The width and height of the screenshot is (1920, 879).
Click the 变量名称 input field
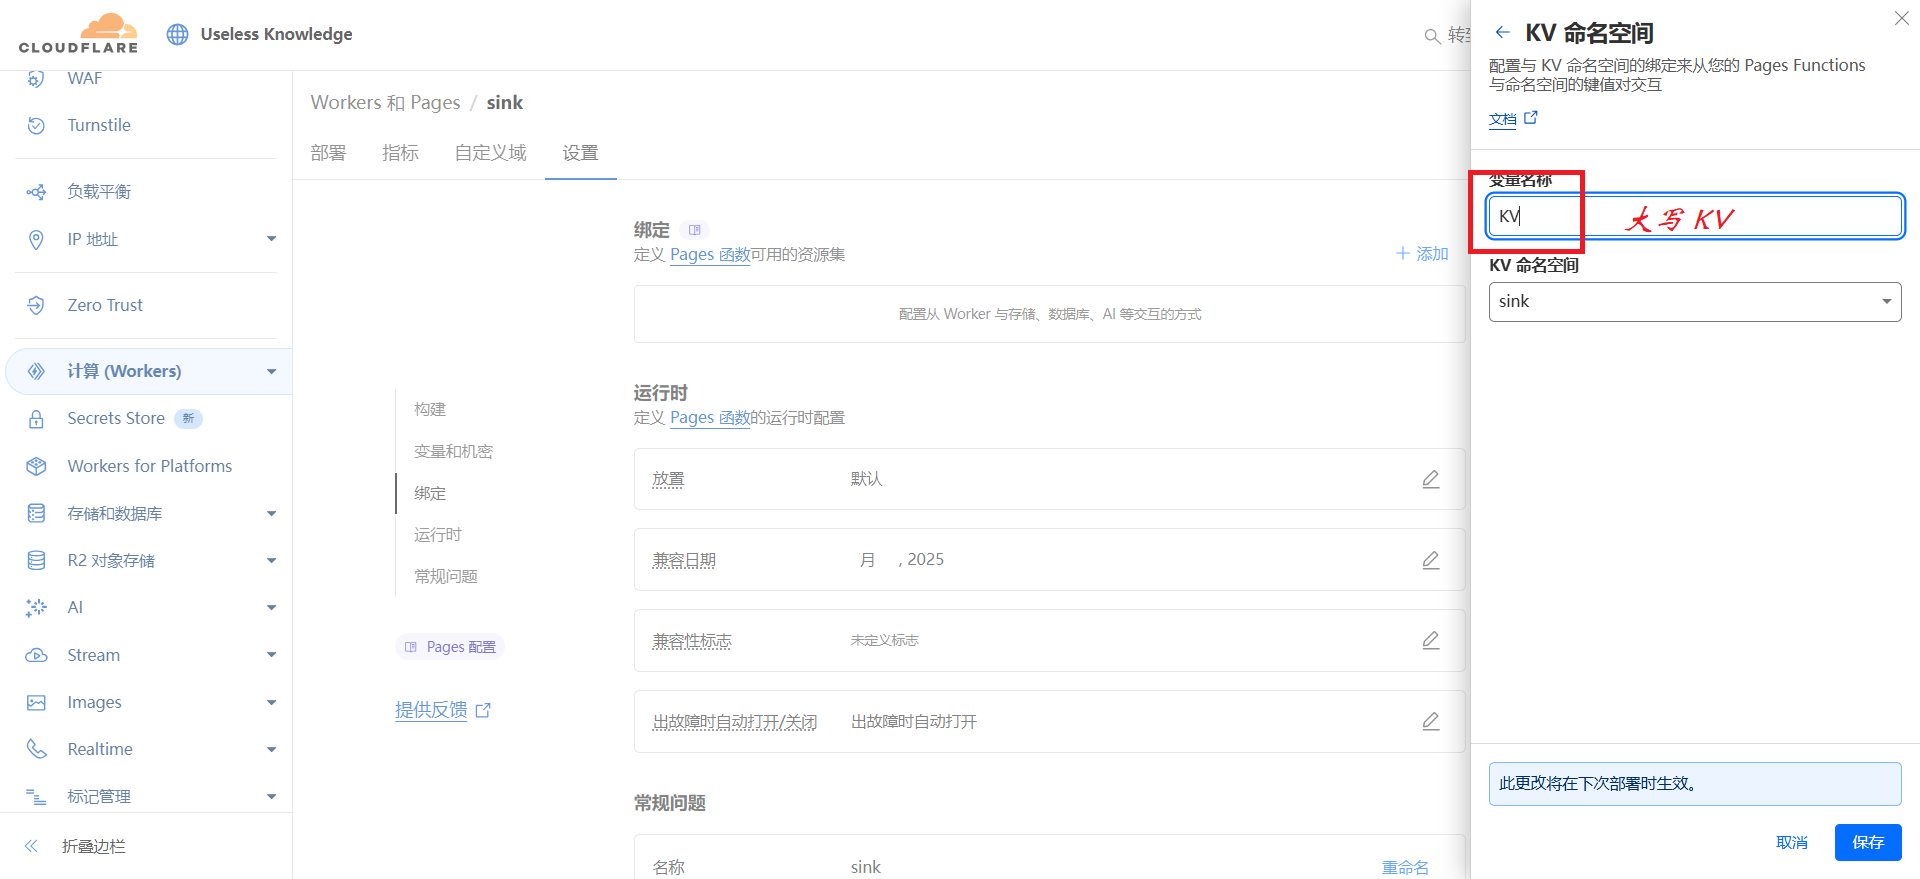1694,217
